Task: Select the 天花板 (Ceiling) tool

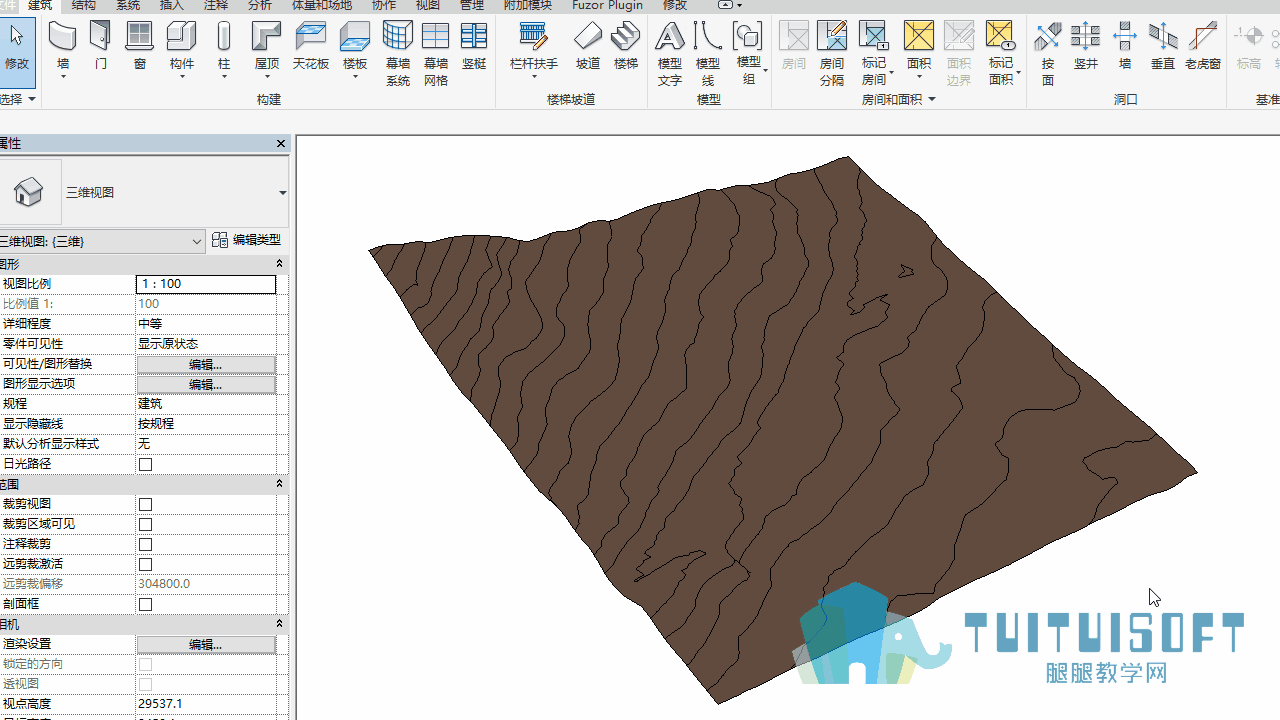Action: coord(311,48)
